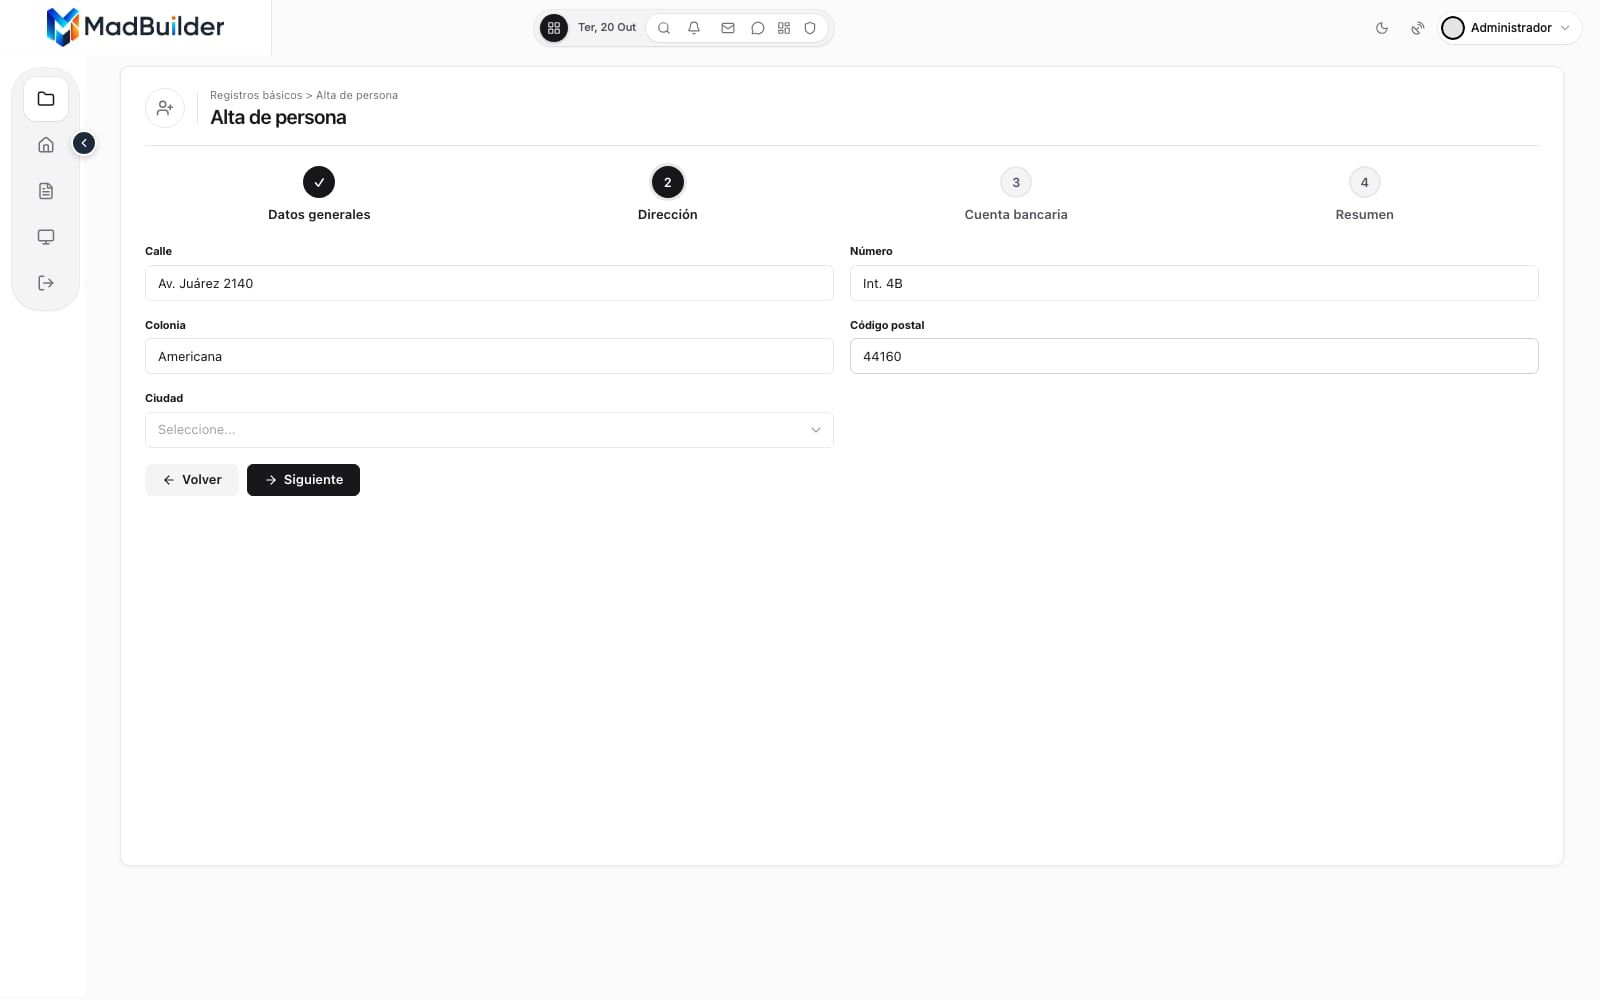Click the monitor icon in the sidebar
The height and width of the screenshot is (1000, 1600).
(46, 237)
